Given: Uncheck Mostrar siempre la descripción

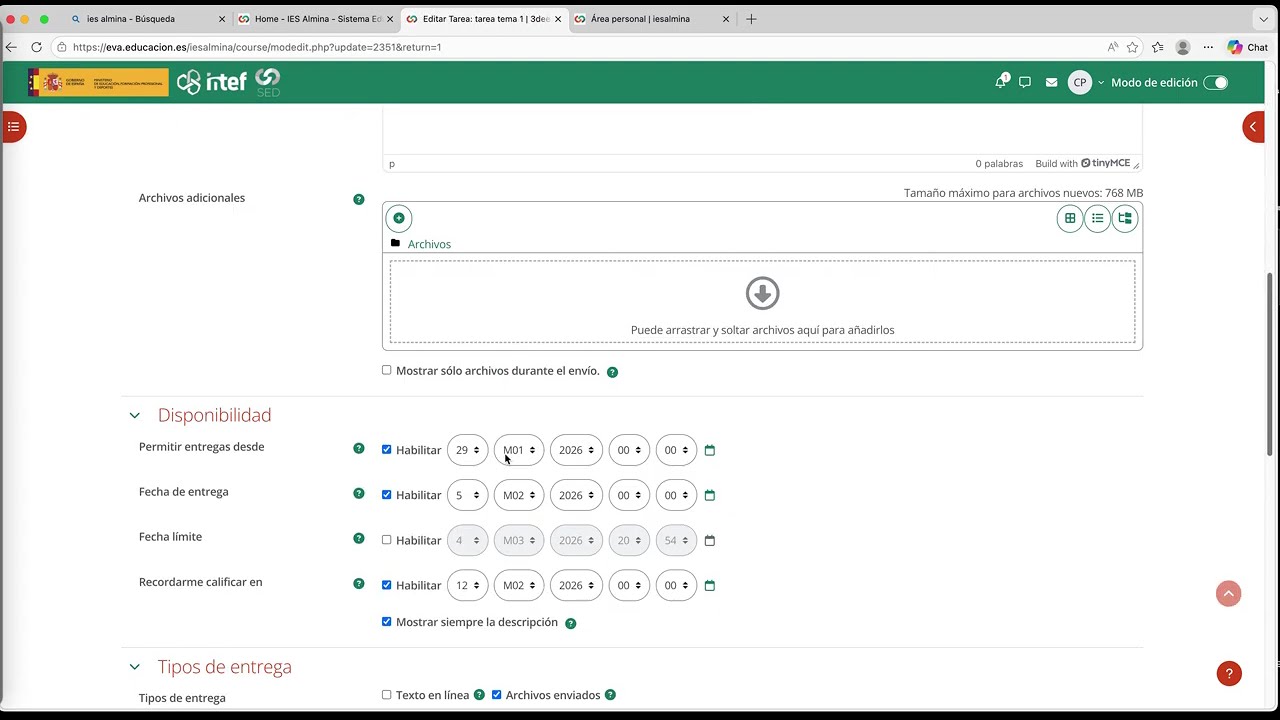Looking at the screenshot, I should pos(387,621).
